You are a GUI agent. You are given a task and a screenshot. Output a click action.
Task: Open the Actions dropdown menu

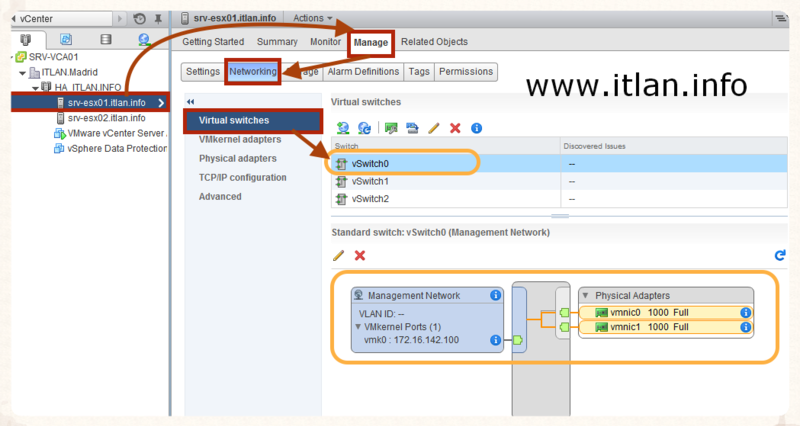click(x=314, y=18)
